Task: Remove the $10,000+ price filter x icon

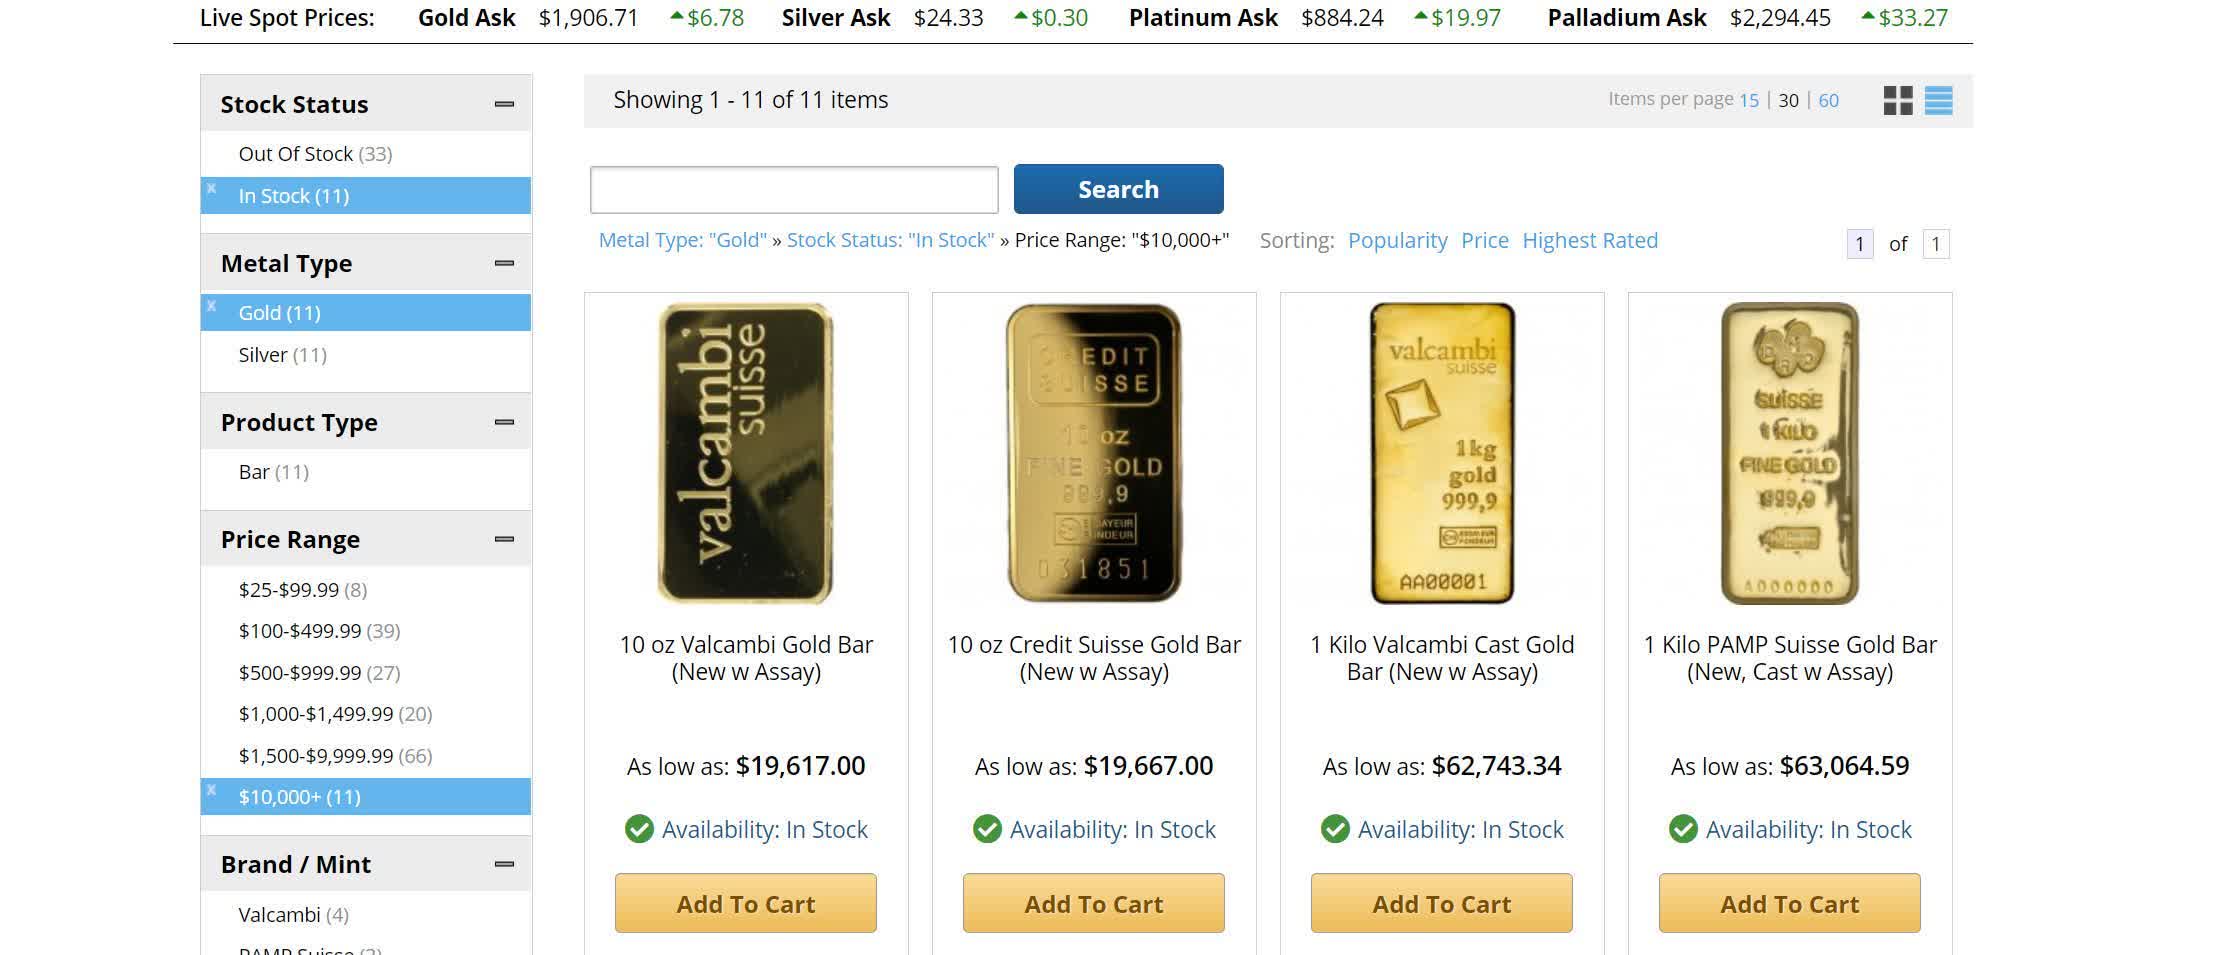Action: 212,790
